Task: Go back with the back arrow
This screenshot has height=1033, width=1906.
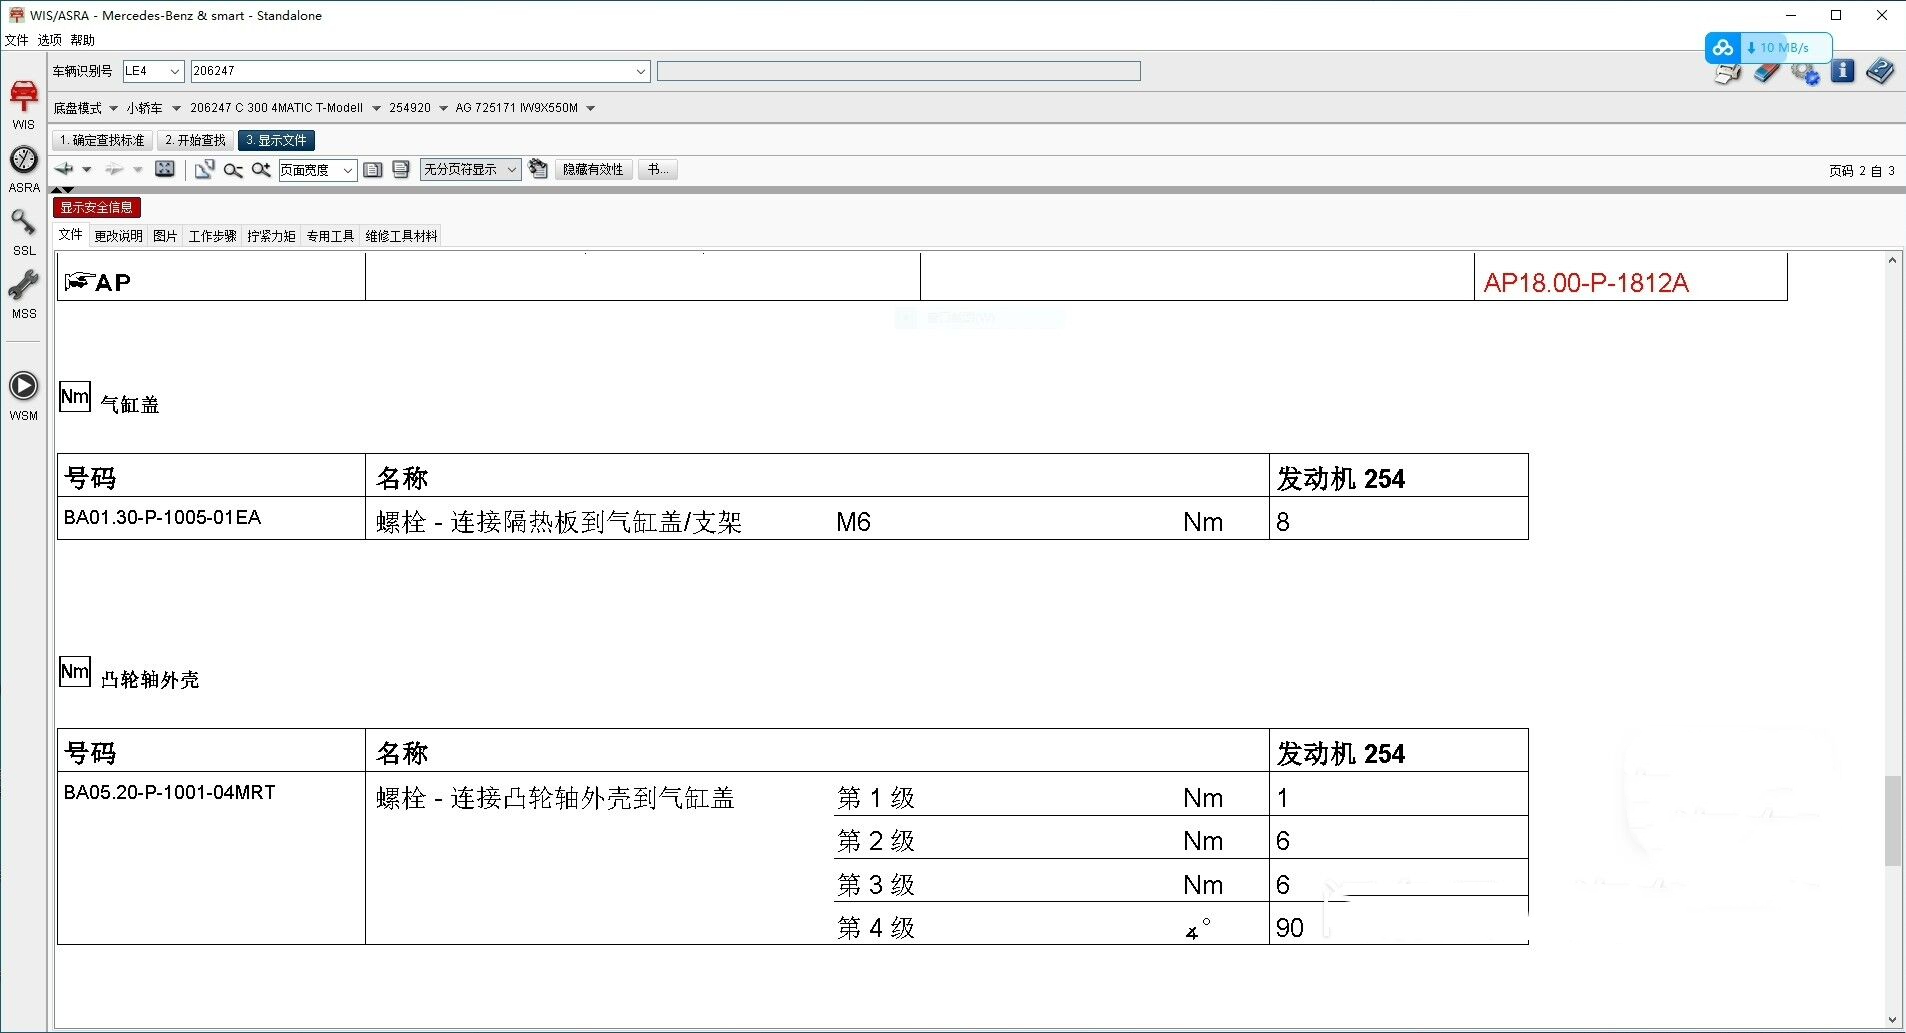Action: [65, 169]
